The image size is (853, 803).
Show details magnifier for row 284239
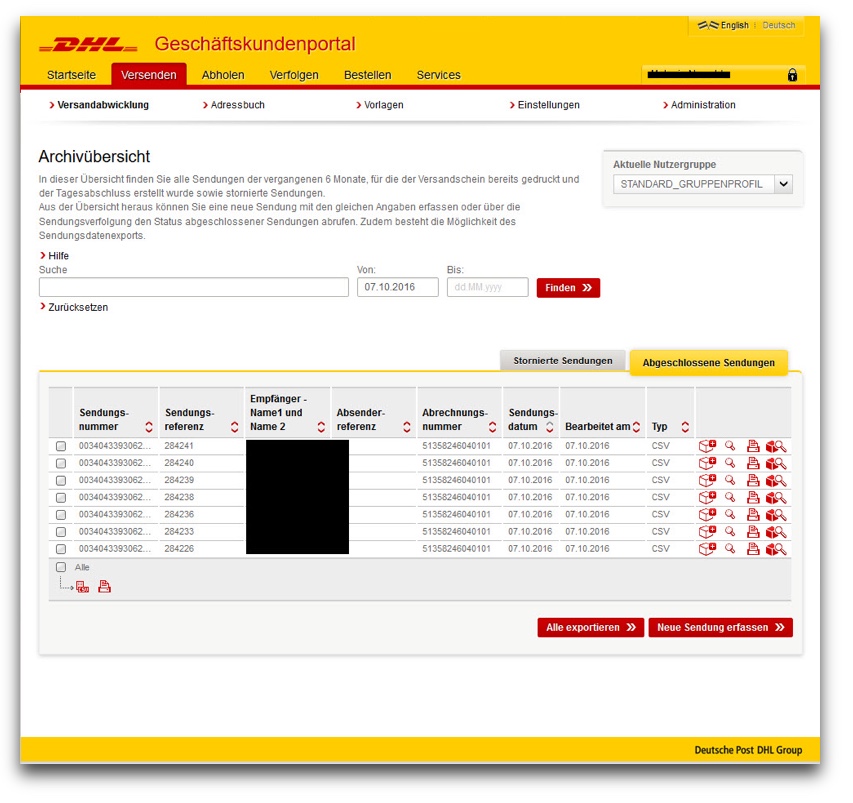[730, 480]
